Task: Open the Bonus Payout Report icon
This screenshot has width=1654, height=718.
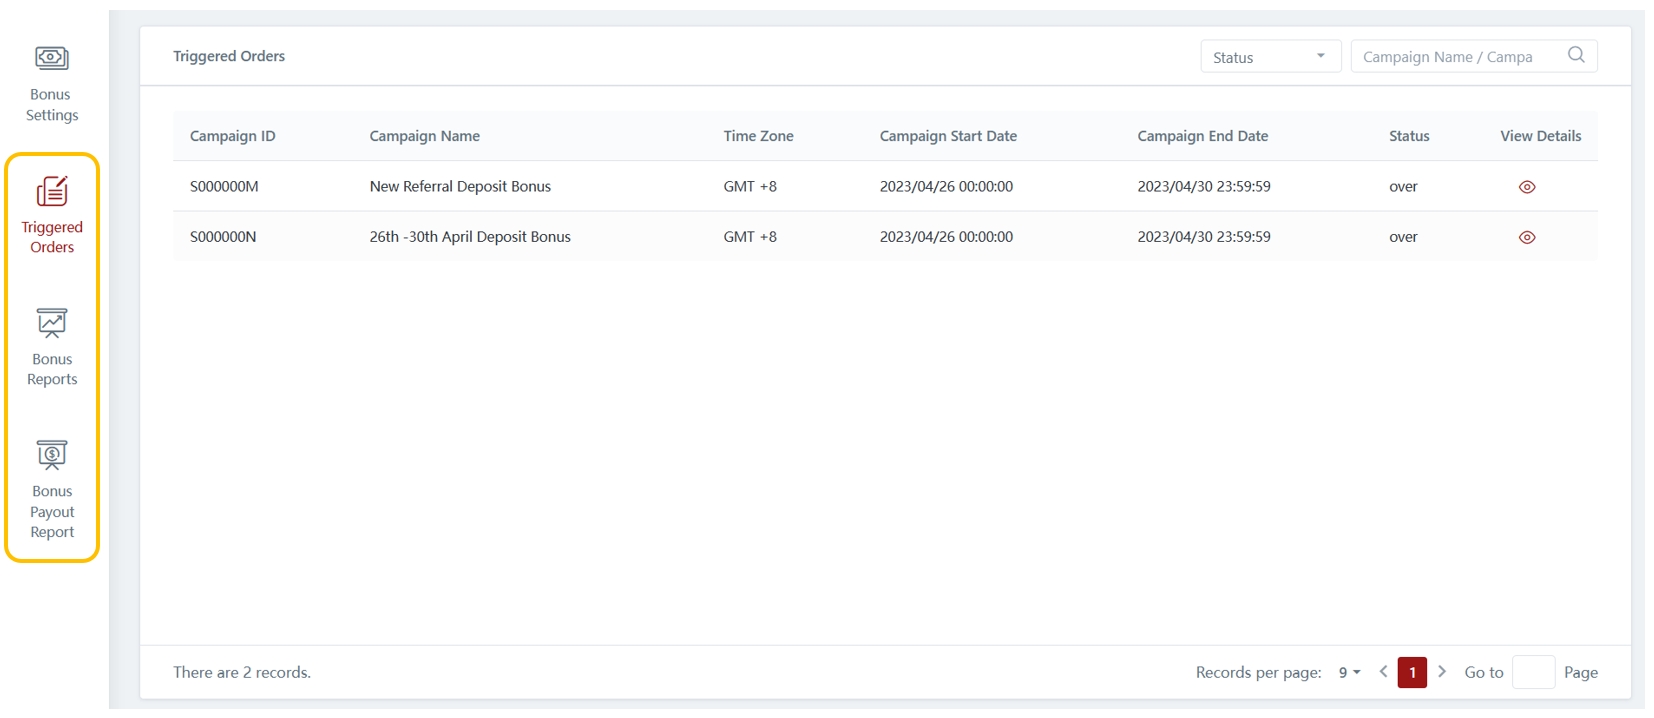Action: [52, 455]
